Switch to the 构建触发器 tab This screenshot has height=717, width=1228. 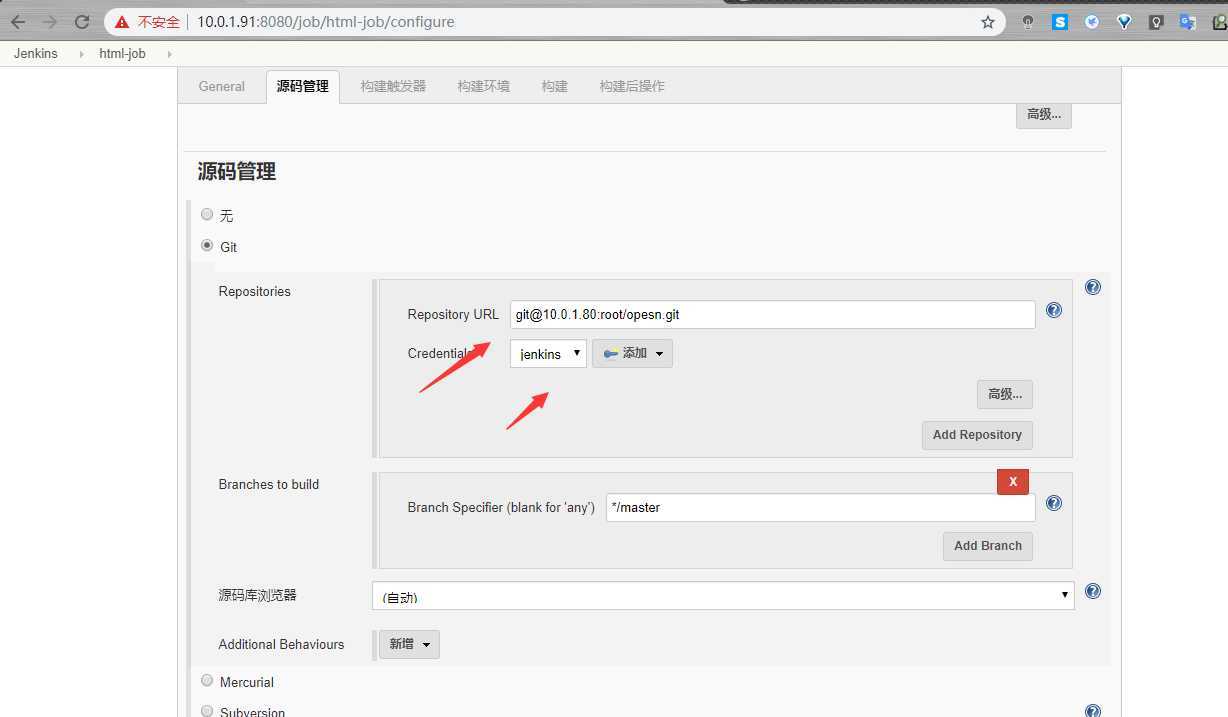pyautogui.click(x=393, y=86)
